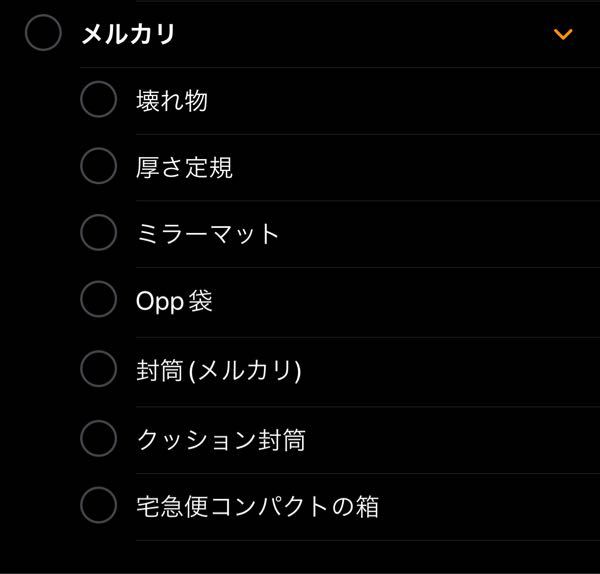Select the メルカリ title text
600x574 pixels.
click(x=128, y=34)
